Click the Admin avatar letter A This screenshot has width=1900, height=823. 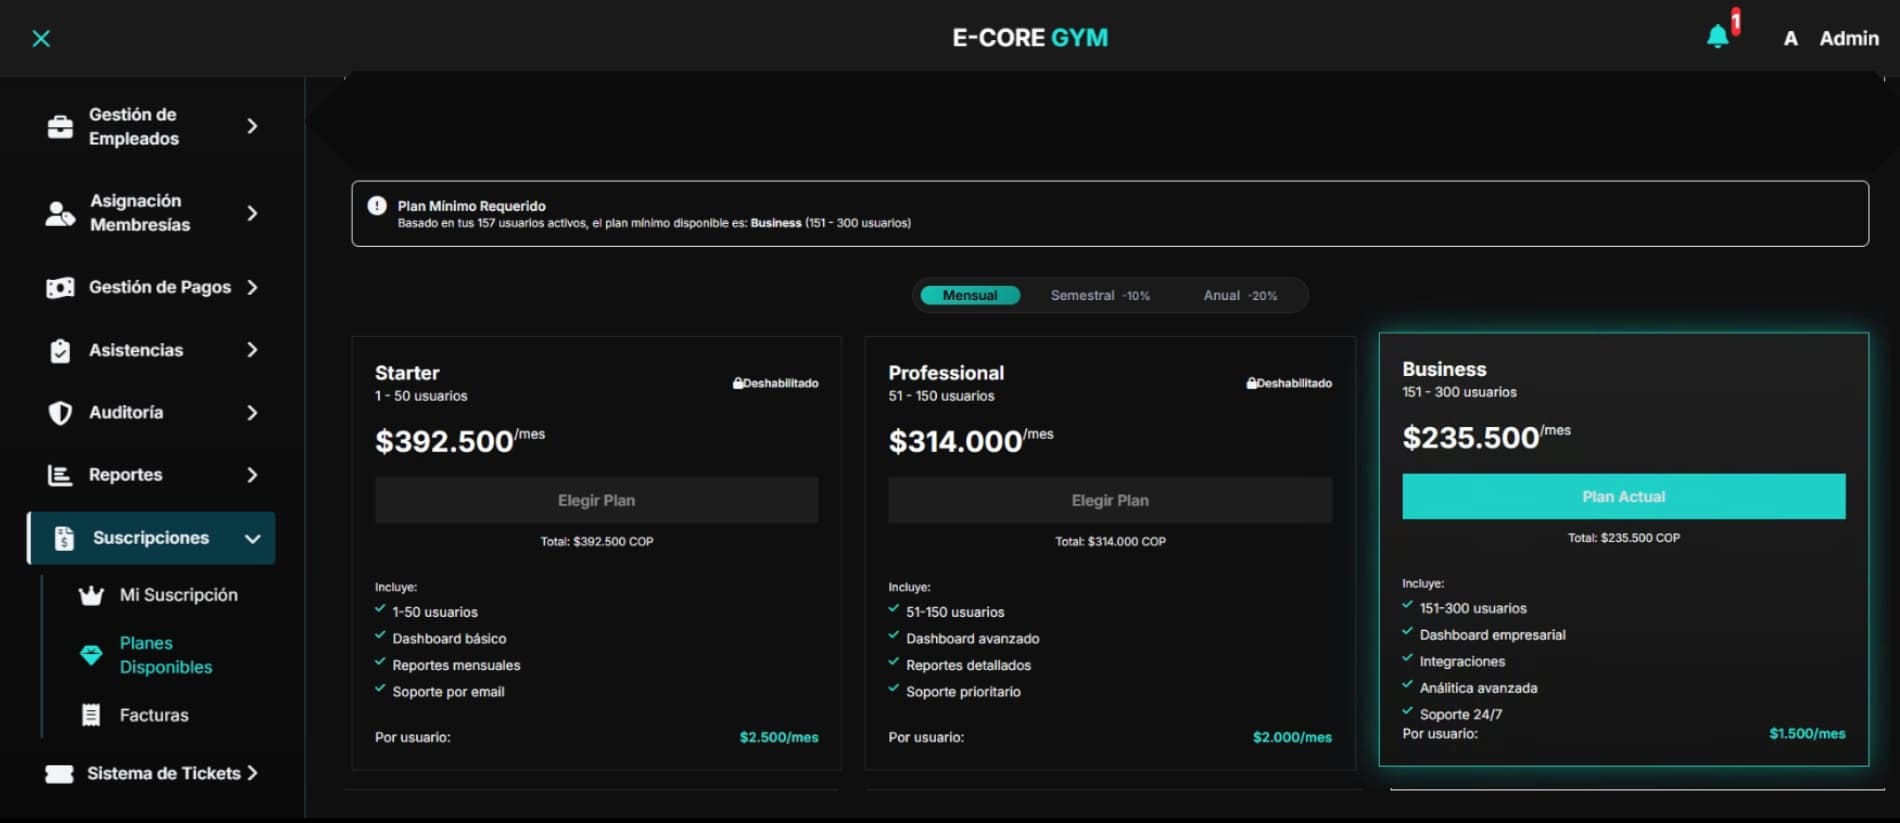[x=1790, y=38]
